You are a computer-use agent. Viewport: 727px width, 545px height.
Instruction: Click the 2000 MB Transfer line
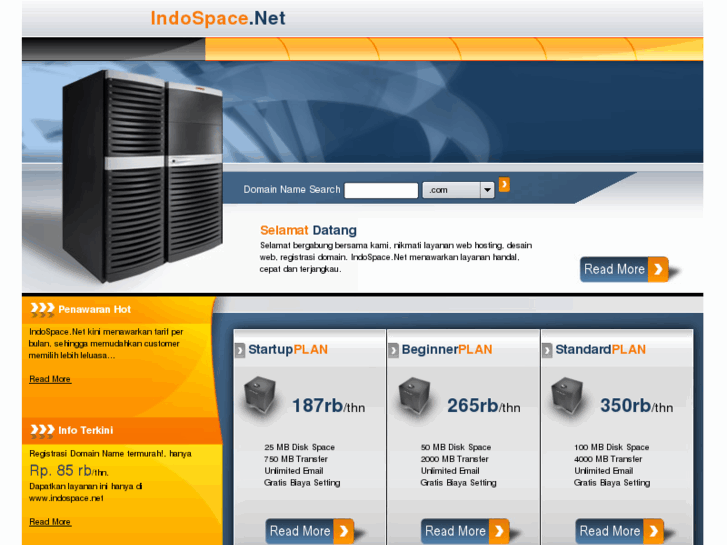[x=454, y=459]
